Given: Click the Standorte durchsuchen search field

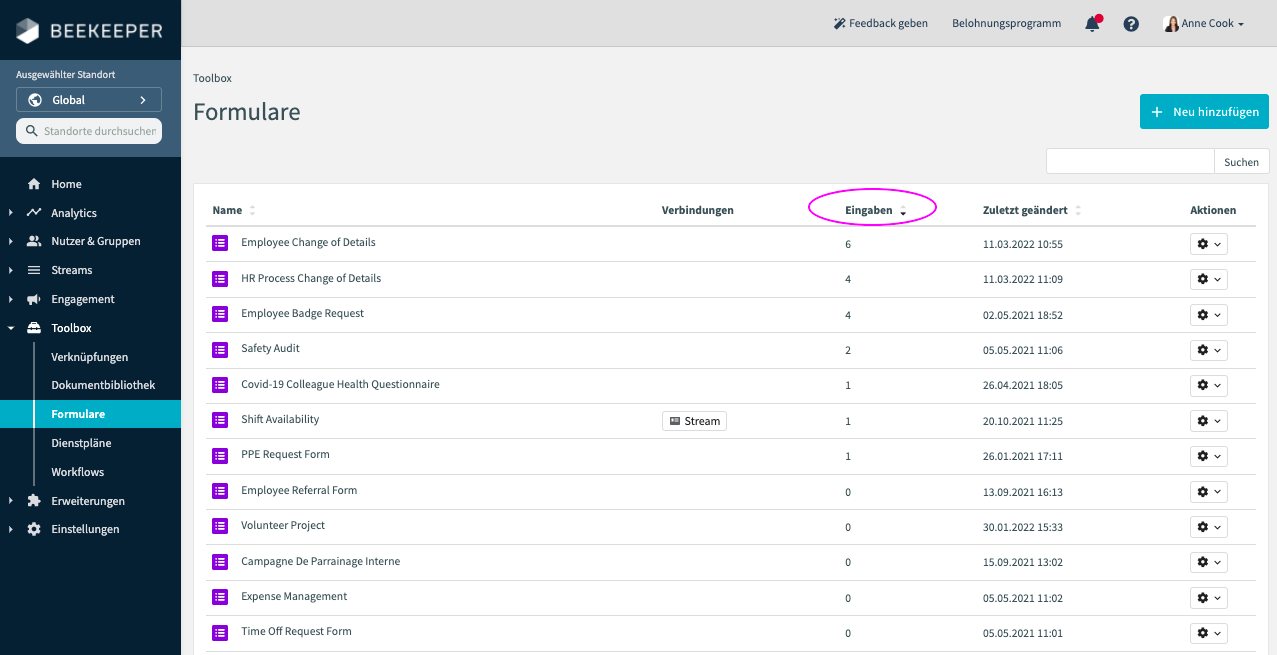Looking at the screenshot, I should click(89, 131).
